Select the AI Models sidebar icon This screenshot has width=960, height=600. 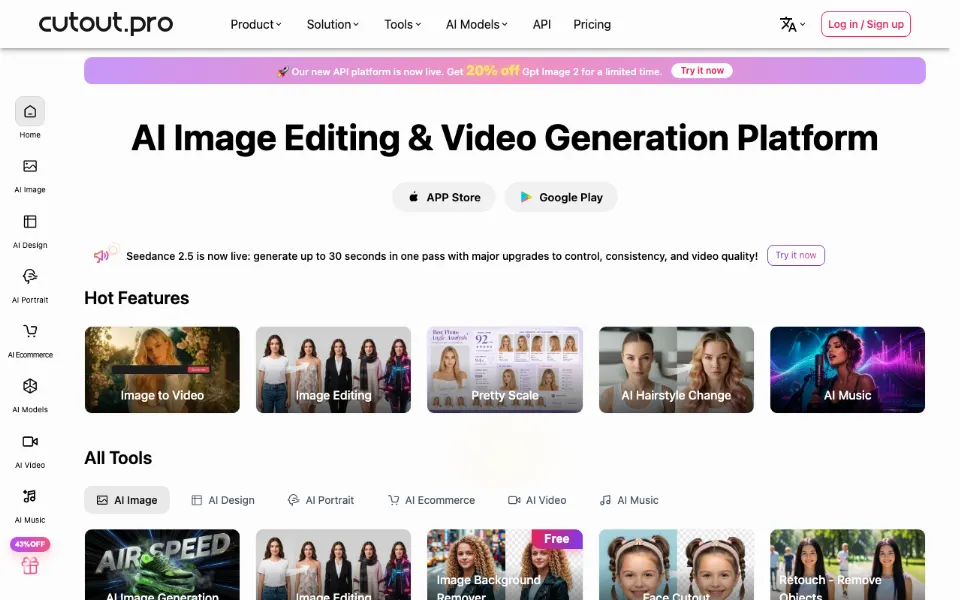coord(30,386)
